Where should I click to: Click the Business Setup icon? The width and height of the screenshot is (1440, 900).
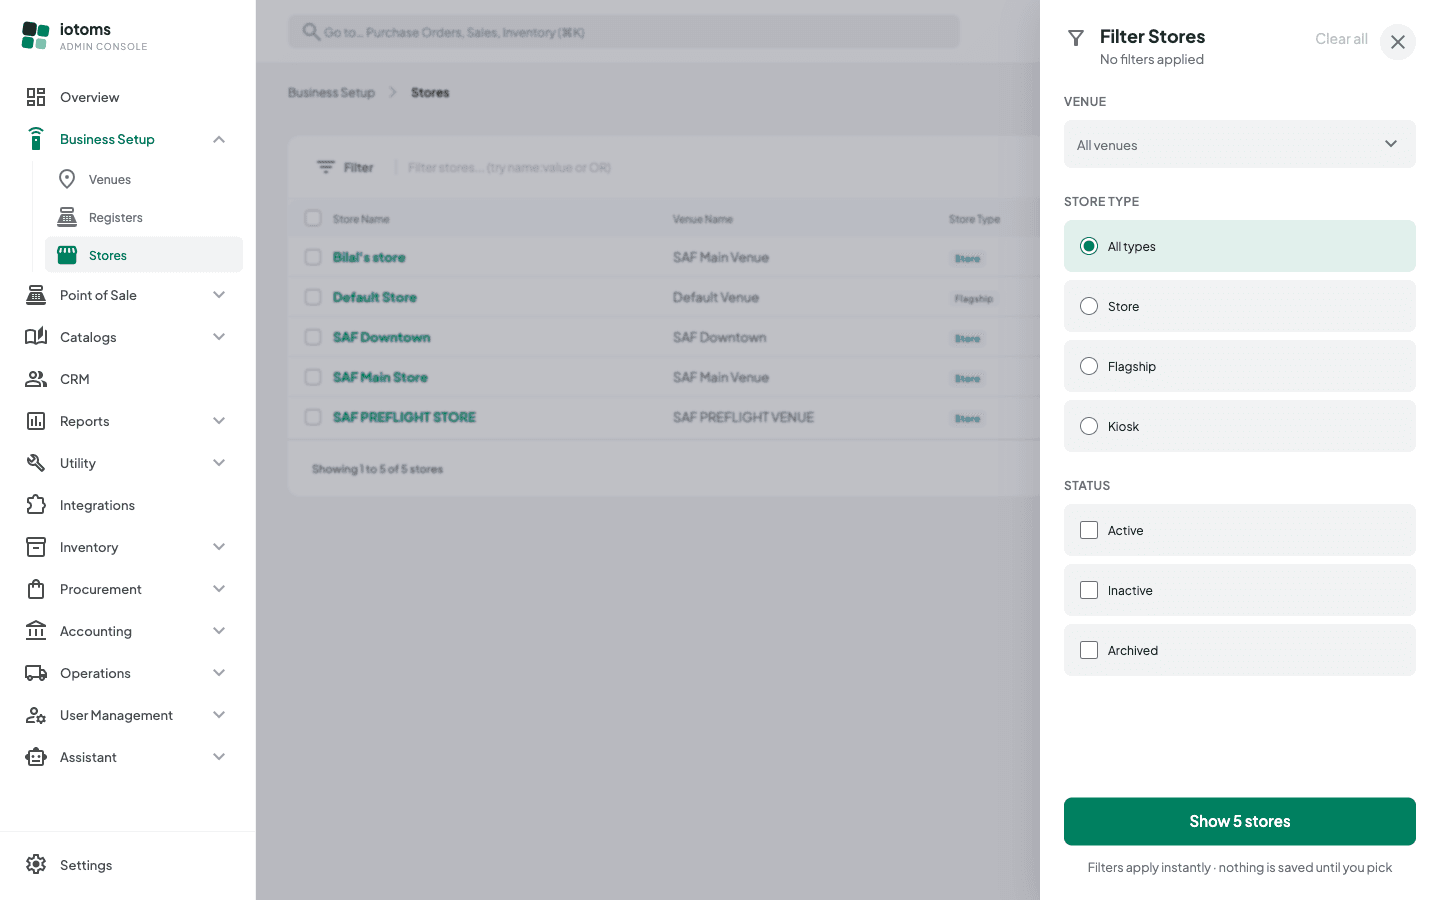click(x=36, y=139)
